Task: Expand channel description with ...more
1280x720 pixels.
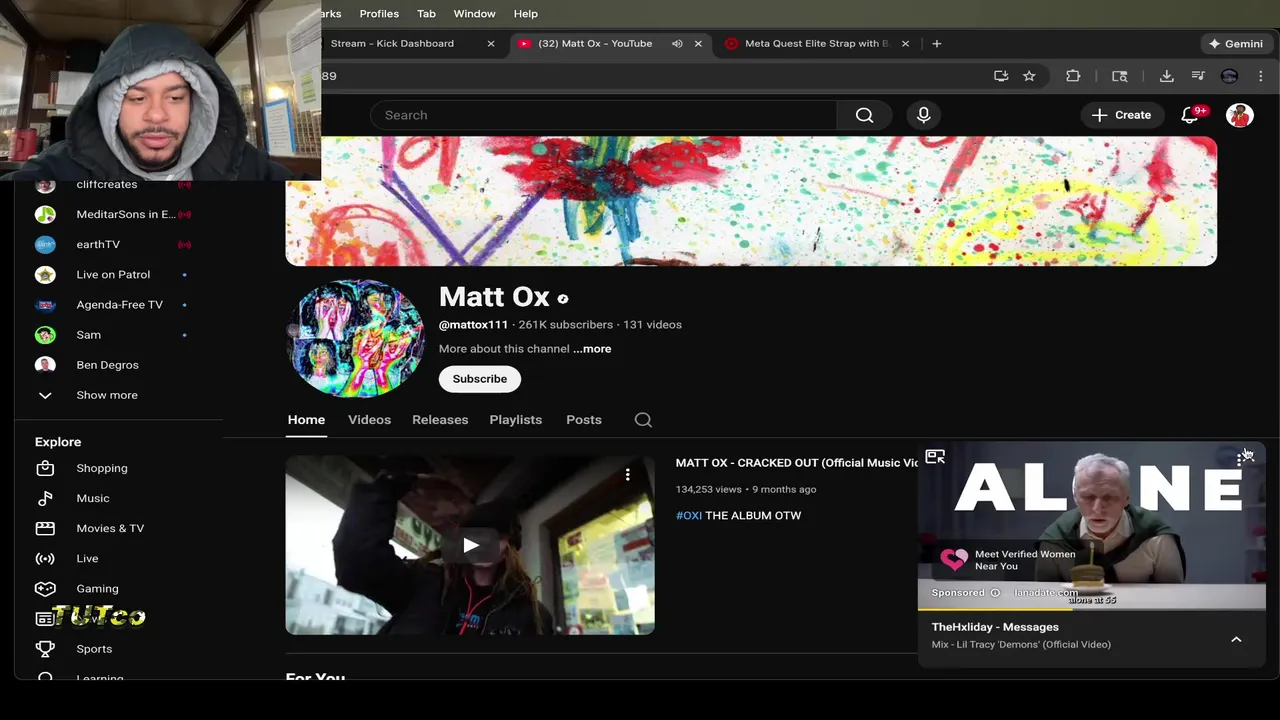Action: click(592, 349)
